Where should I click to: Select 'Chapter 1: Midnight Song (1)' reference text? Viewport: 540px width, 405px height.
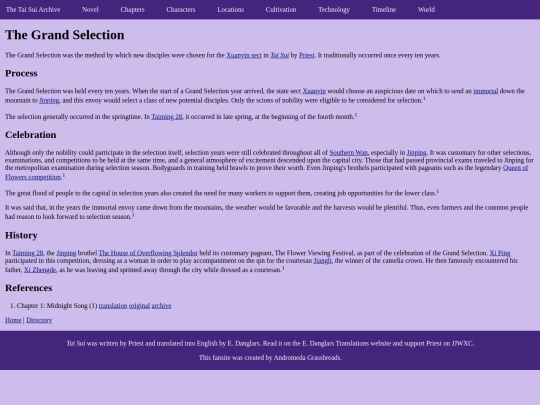click(57, 306)
